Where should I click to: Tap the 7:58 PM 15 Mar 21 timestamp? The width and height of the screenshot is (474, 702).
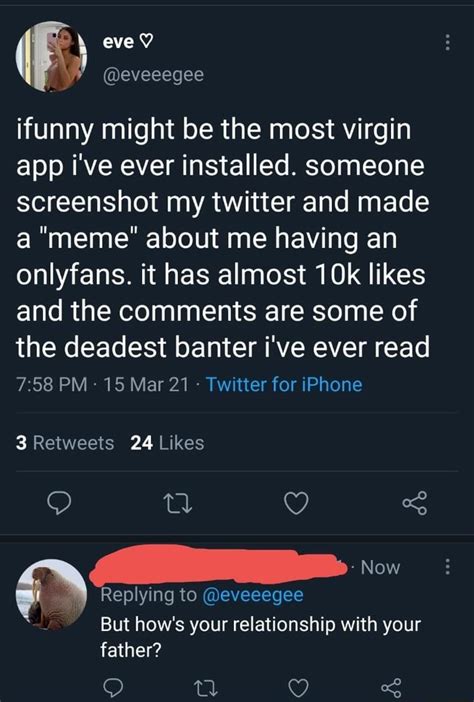102,385
